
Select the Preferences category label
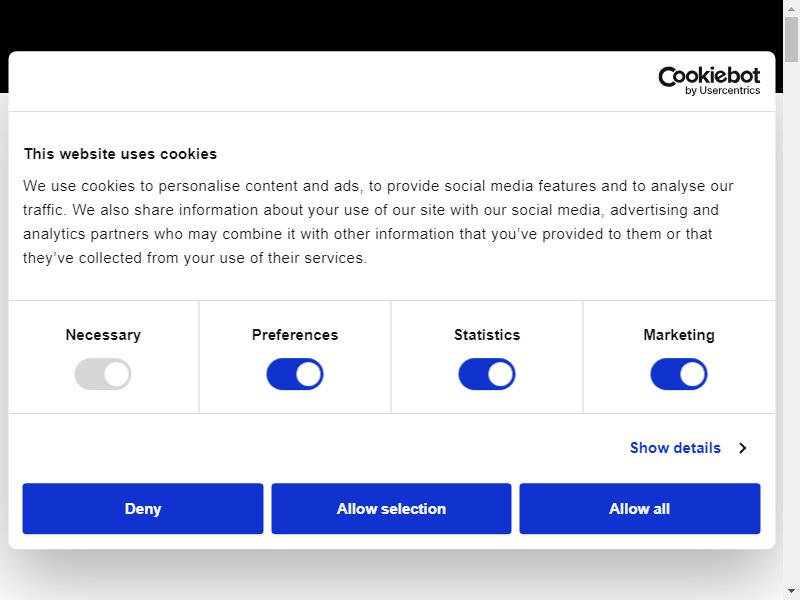[295, 335]
